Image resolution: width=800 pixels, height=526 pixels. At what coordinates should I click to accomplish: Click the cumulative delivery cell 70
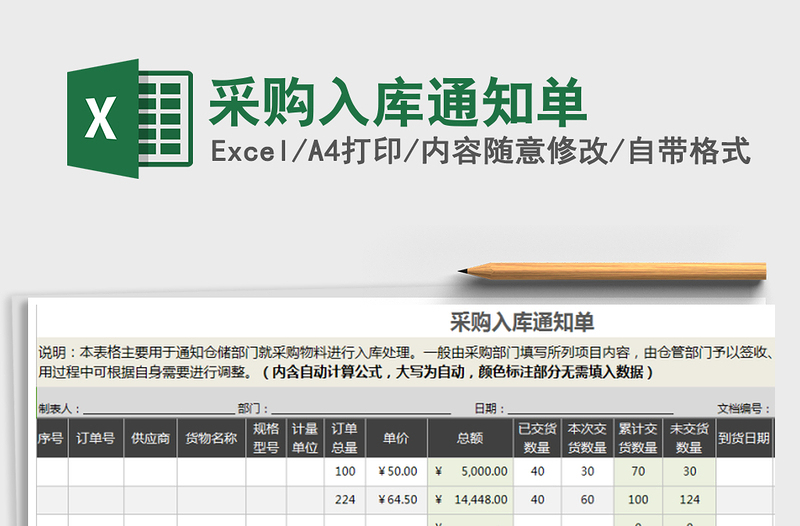click(638, 471)
